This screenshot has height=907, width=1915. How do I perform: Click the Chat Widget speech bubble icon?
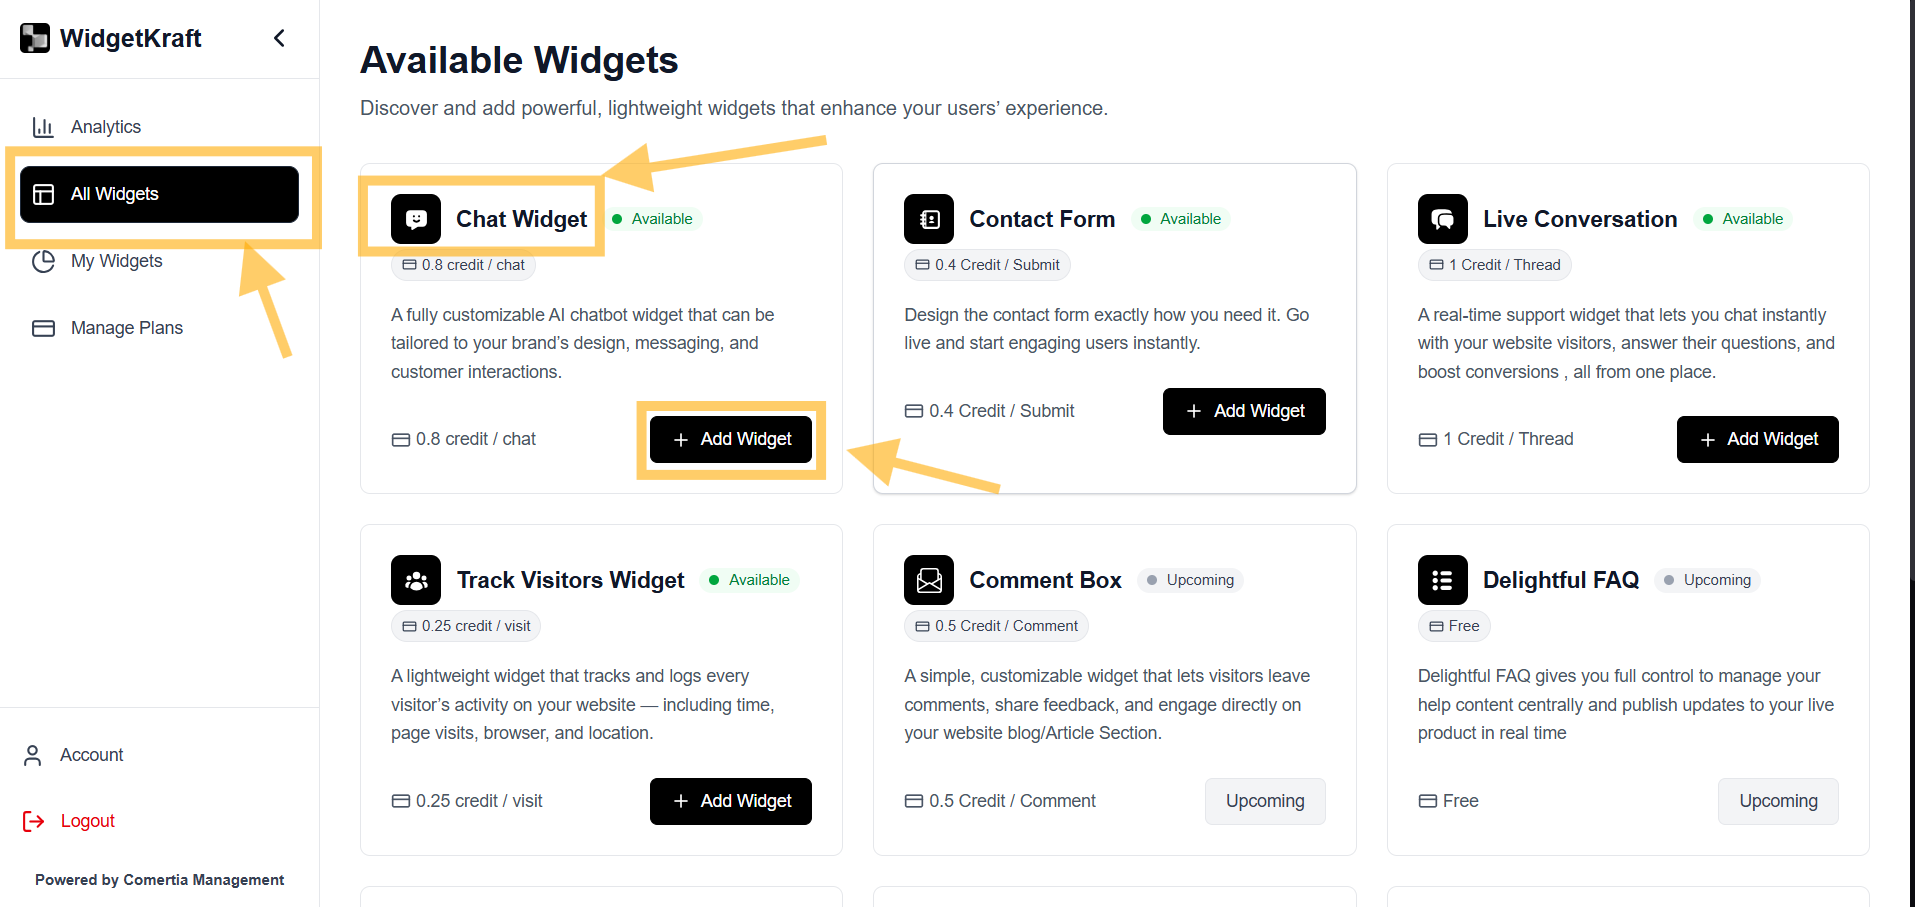click(415, 218)
